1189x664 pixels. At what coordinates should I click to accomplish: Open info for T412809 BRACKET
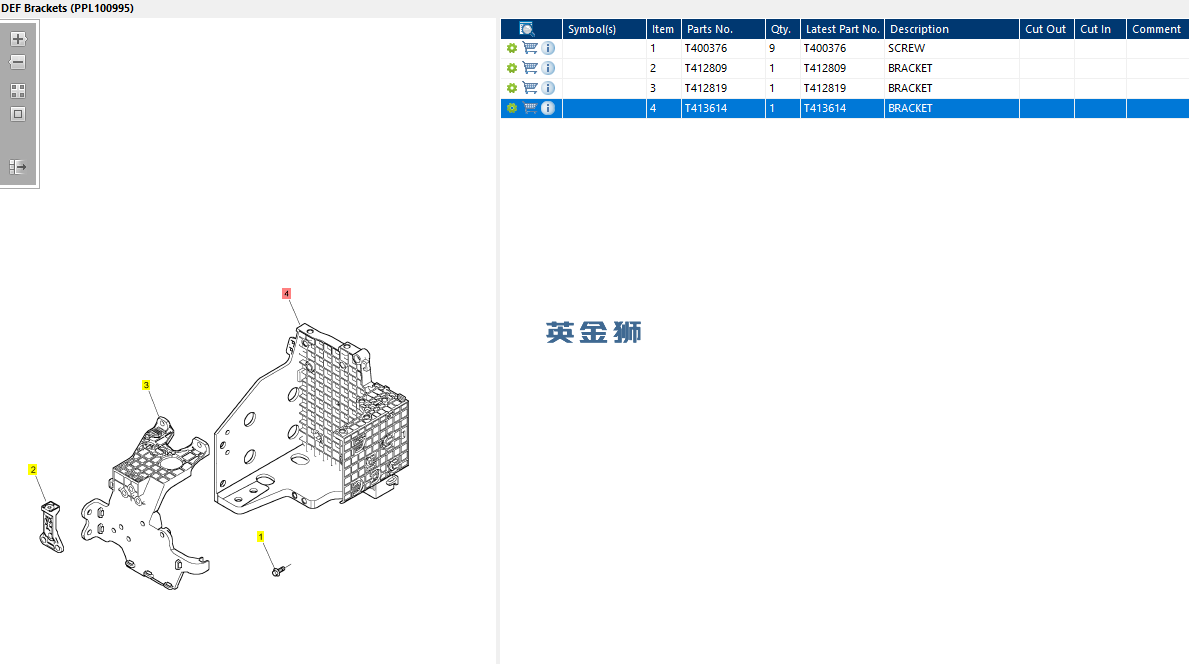548,68
